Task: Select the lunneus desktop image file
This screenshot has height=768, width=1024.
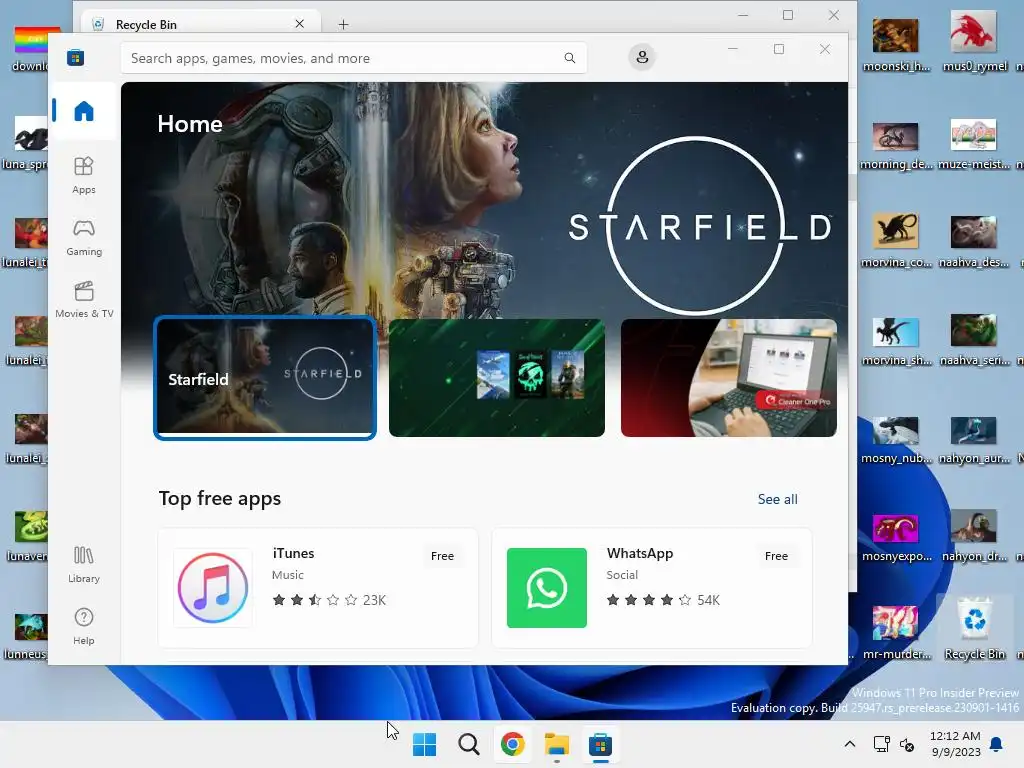Action: [x=25, y=635]
